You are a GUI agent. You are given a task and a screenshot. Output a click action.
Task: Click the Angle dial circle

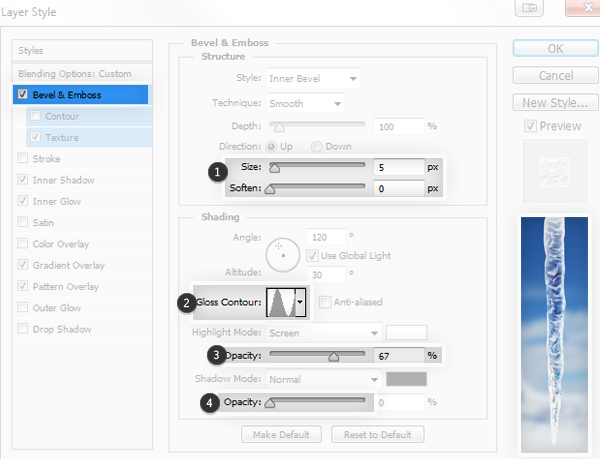[283, 257]
